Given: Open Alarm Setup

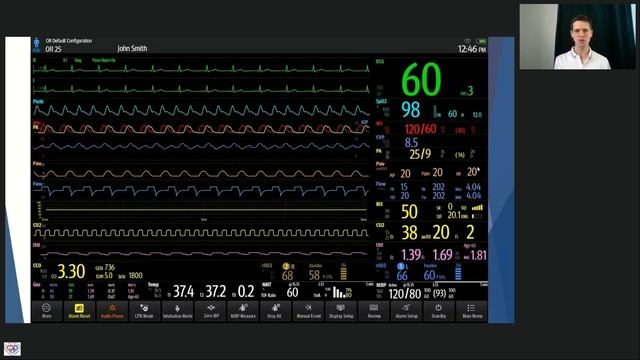Looking at the screenshot, I should (x=407, y=311).
